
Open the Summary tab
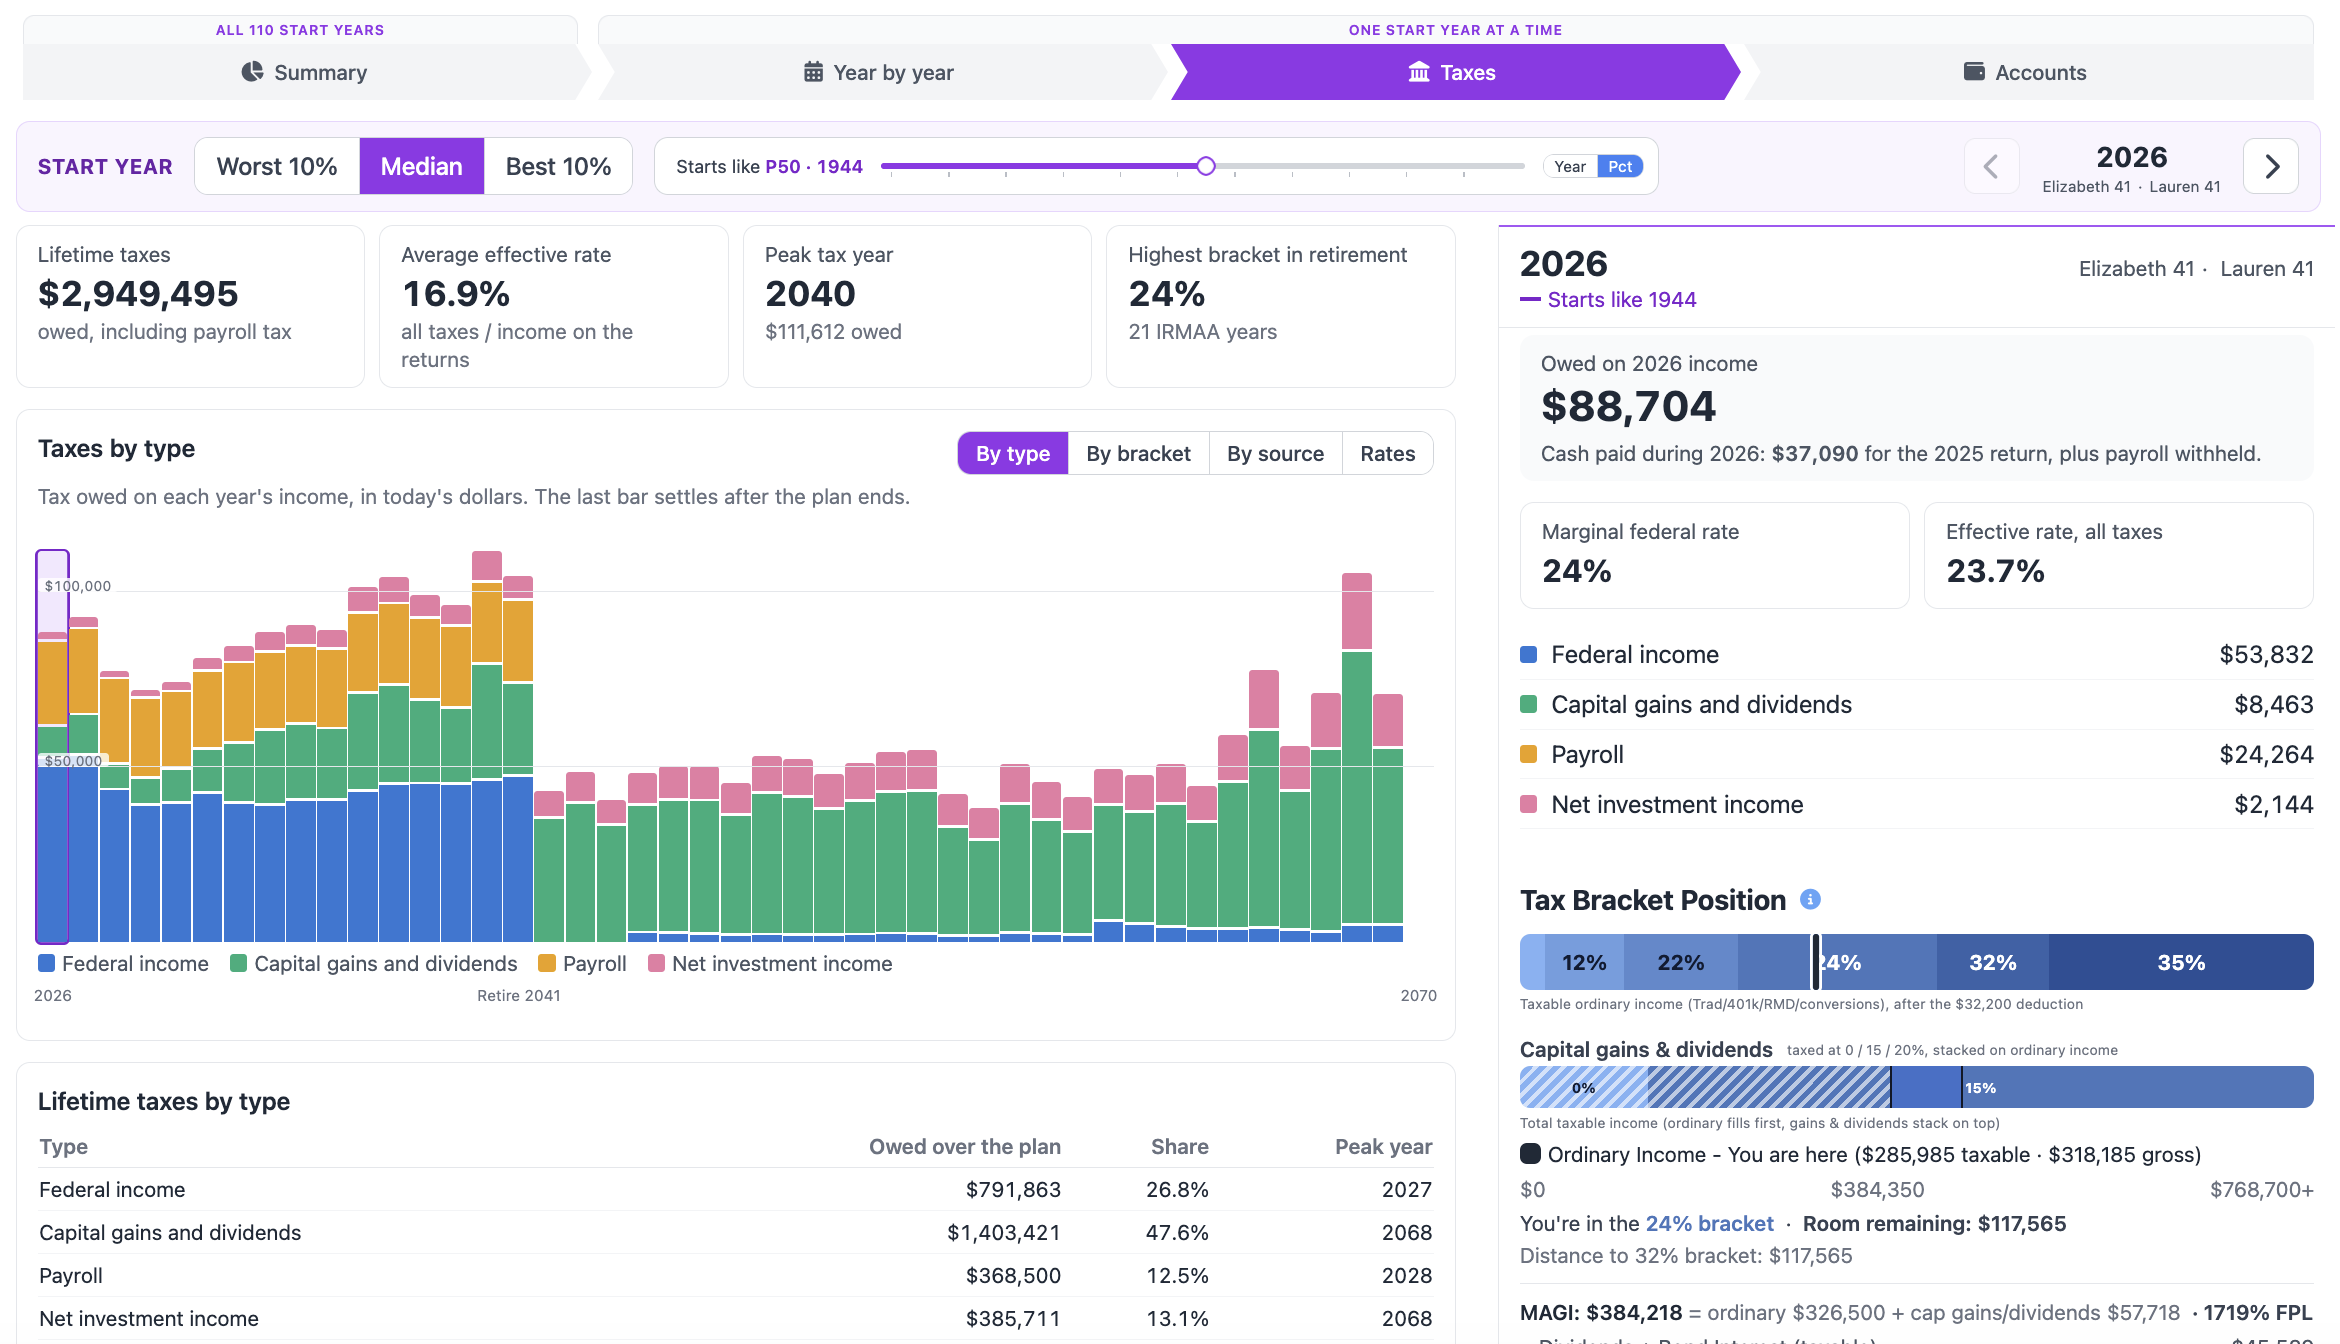click(304, 72)
